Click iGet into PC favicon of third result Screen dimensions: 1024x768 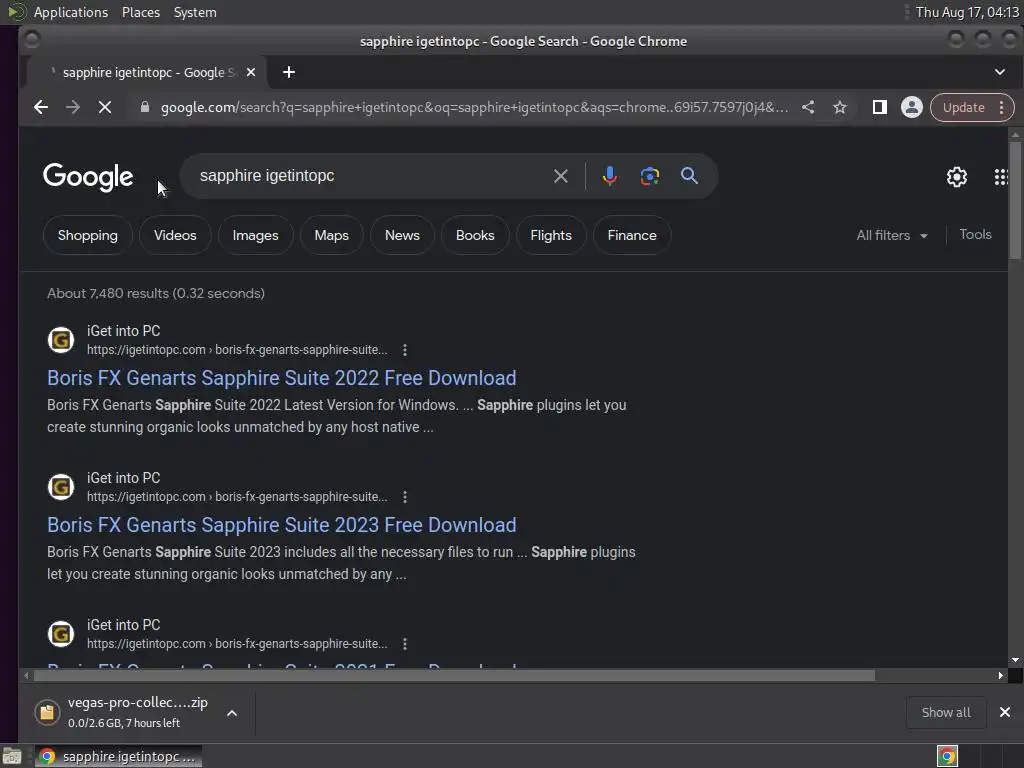click(x=61, y=634)
